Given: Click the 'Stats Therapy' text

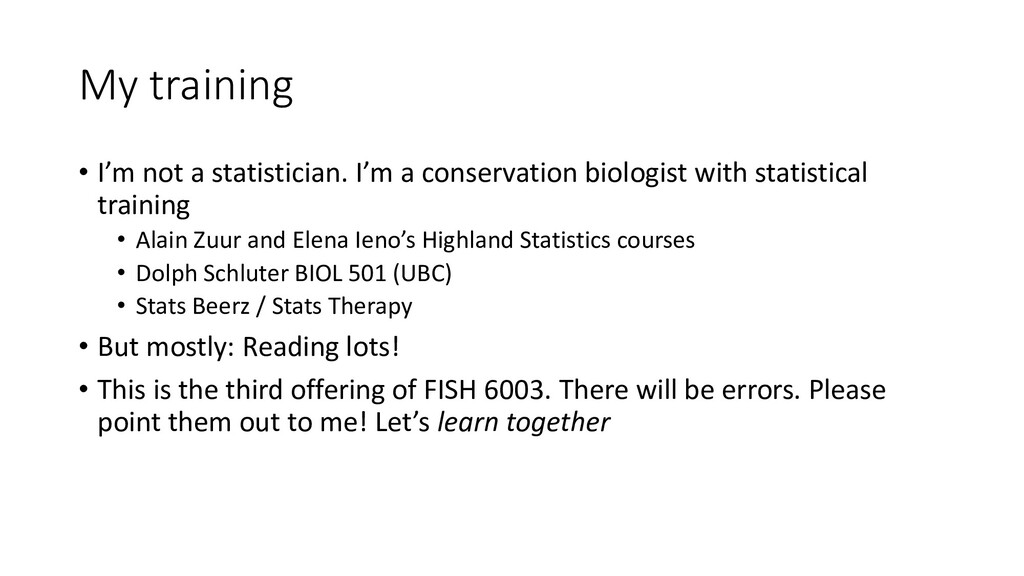Looking at the screenshot, I should [x=342, y=306].
